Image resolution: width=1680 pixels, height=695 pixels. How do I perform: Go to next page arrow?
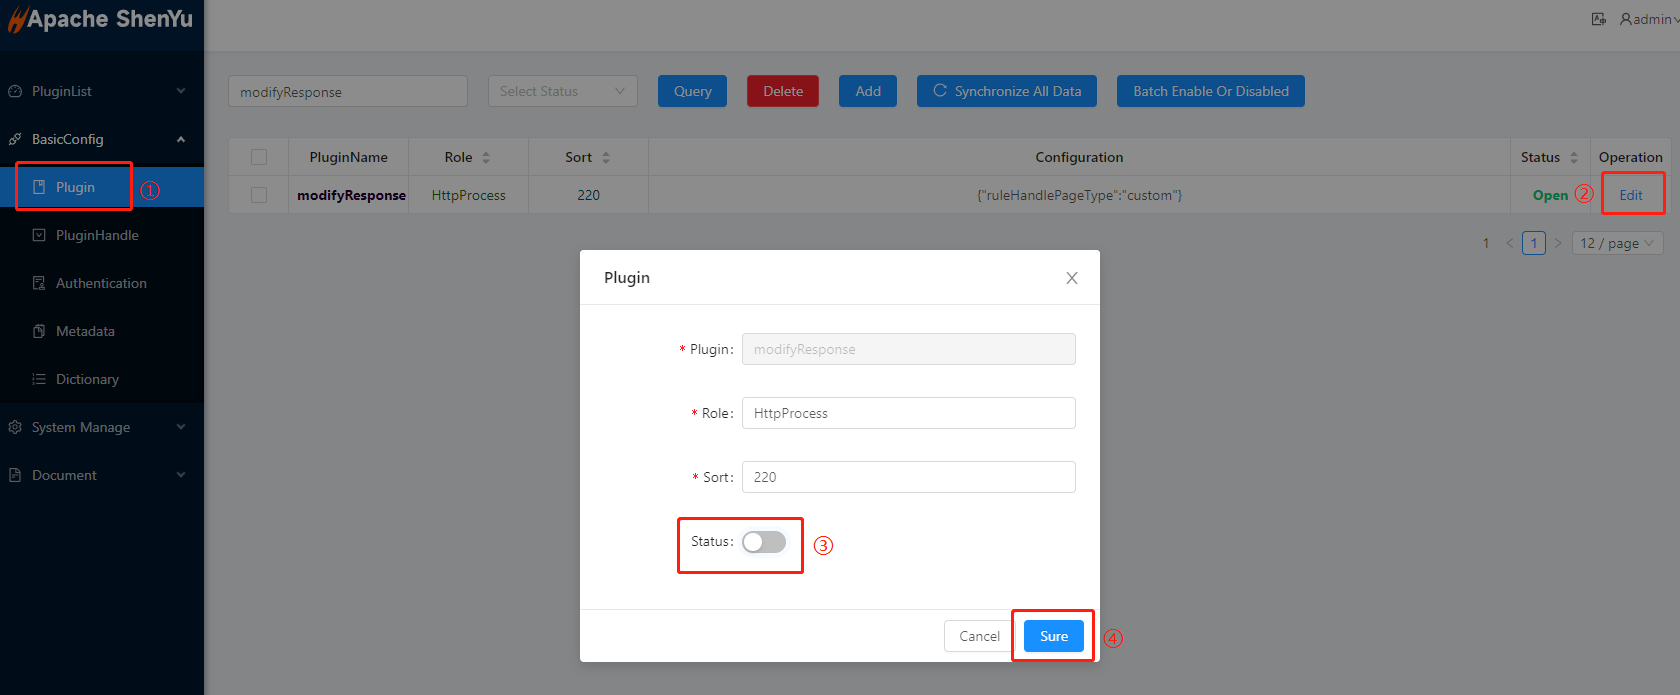(x=1558, y=243)
